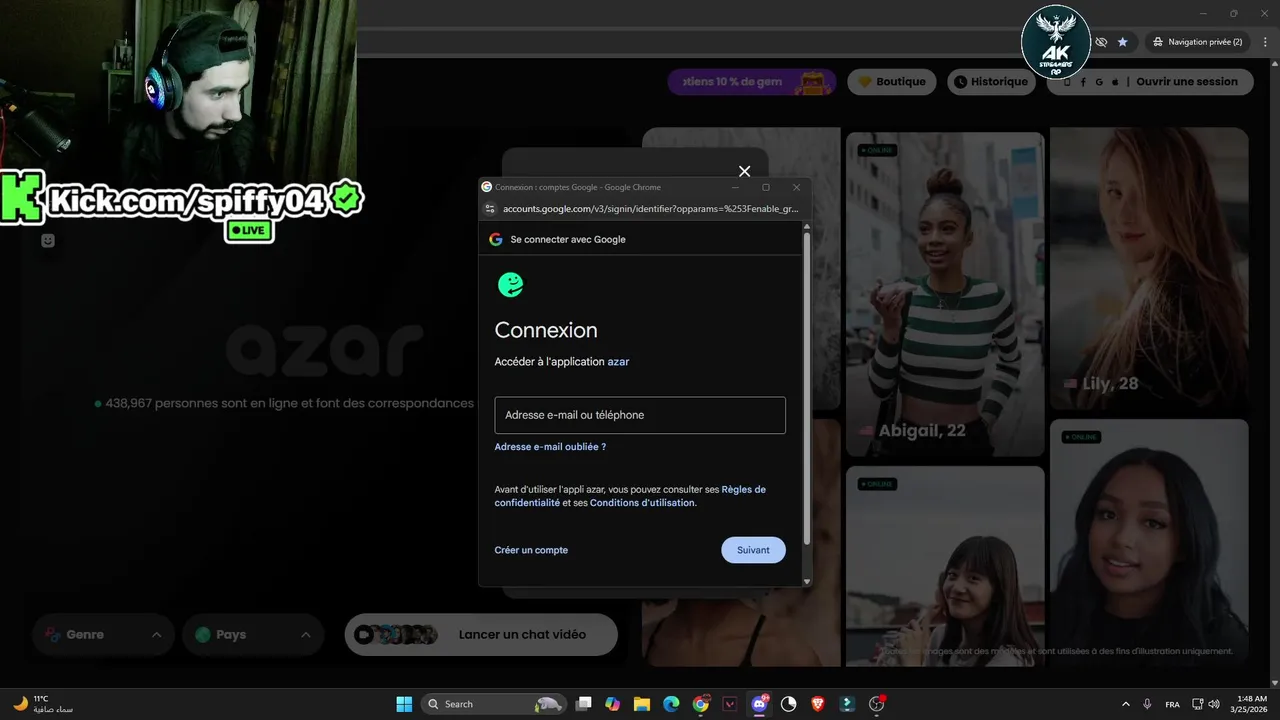Open the app with red badge at taskbar end
Viewport: 1280px width, 720px height.
[877, 704]
